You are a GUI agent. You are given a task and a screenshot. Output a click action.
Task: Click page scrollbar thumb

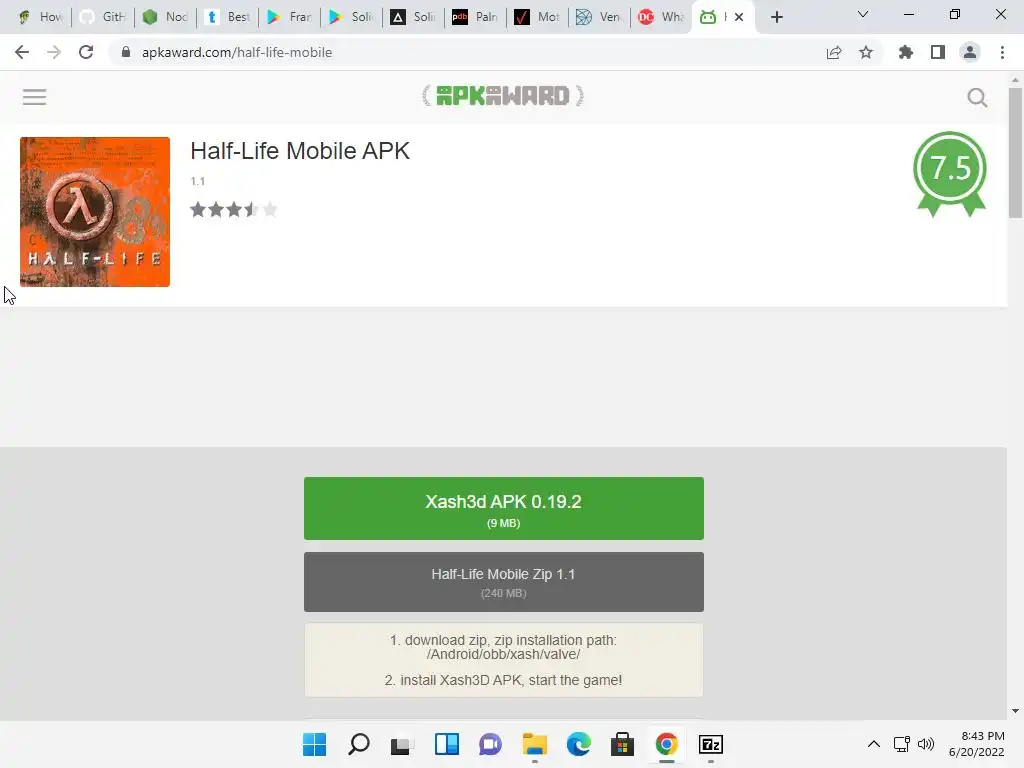tap(1015, 152)
